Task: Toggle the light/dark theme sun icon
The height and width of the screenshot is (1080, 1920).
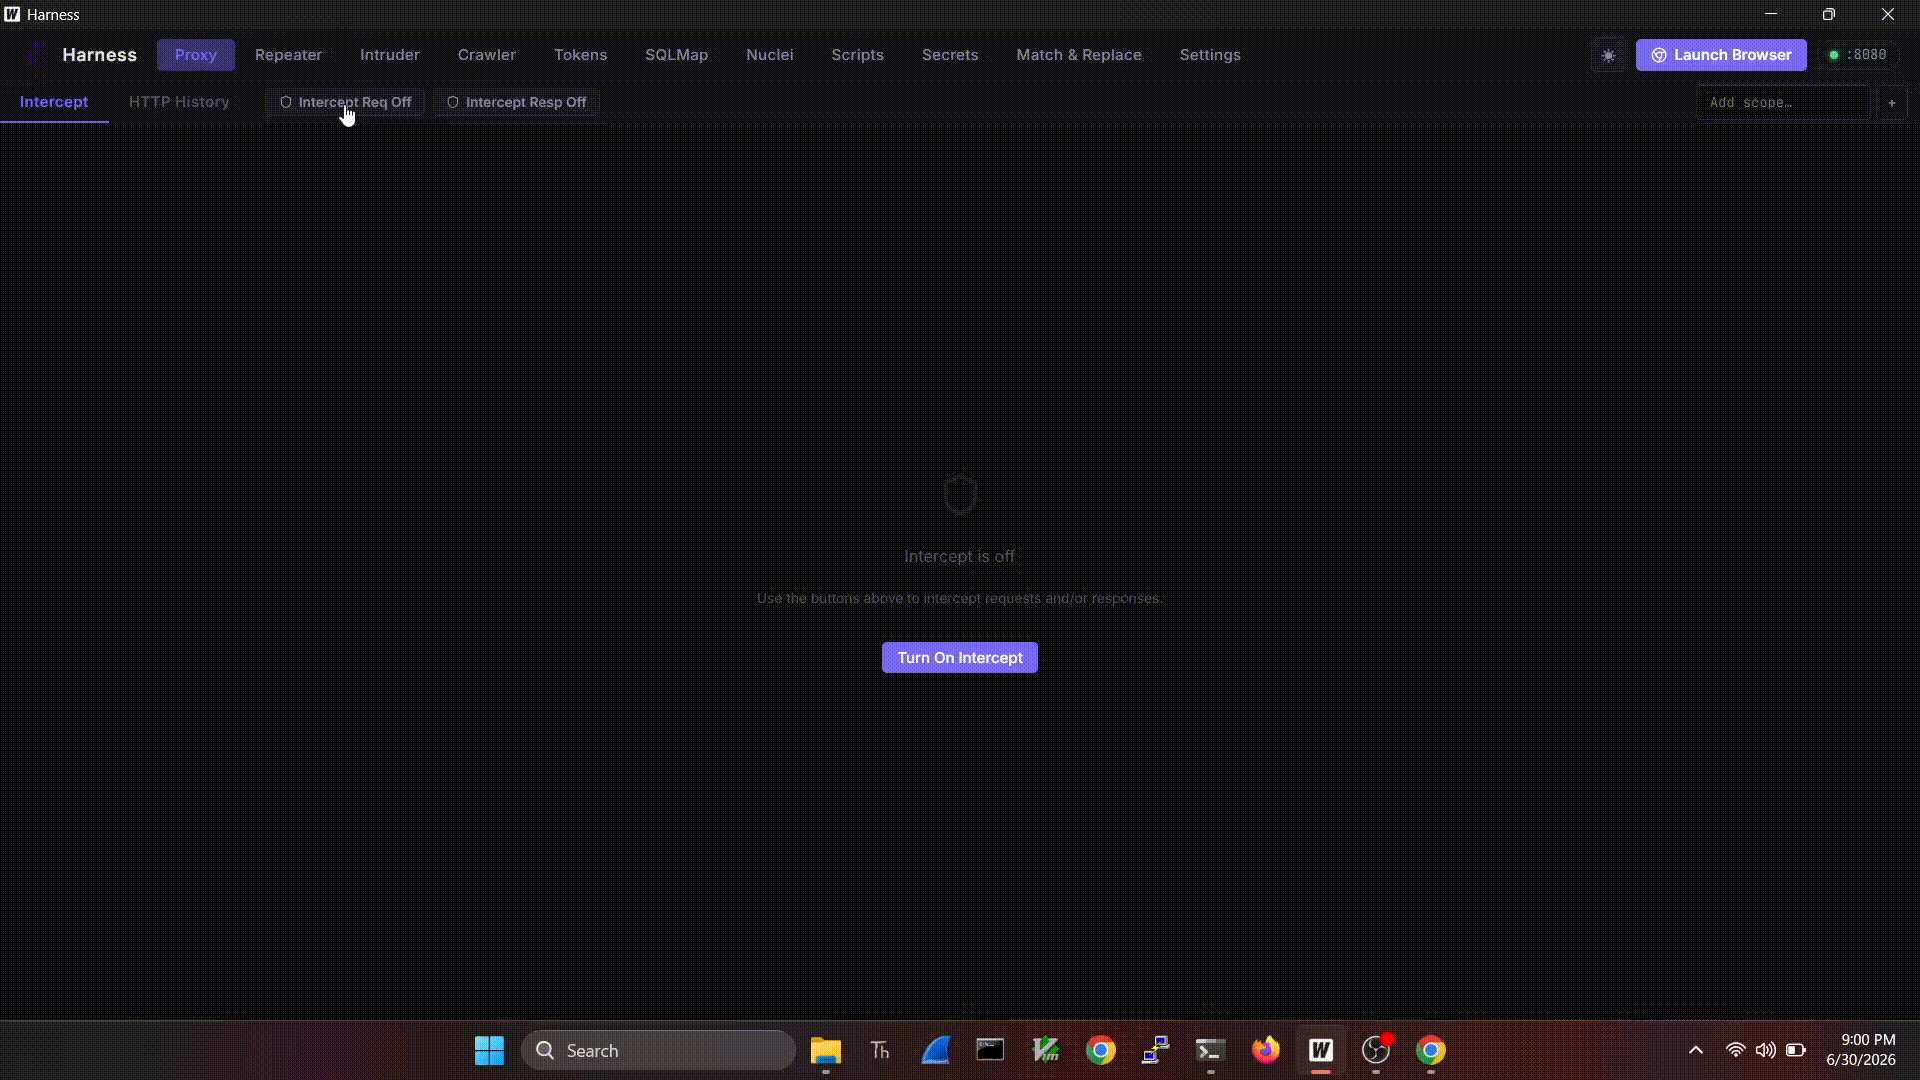Action: (x=1608, y=55)
